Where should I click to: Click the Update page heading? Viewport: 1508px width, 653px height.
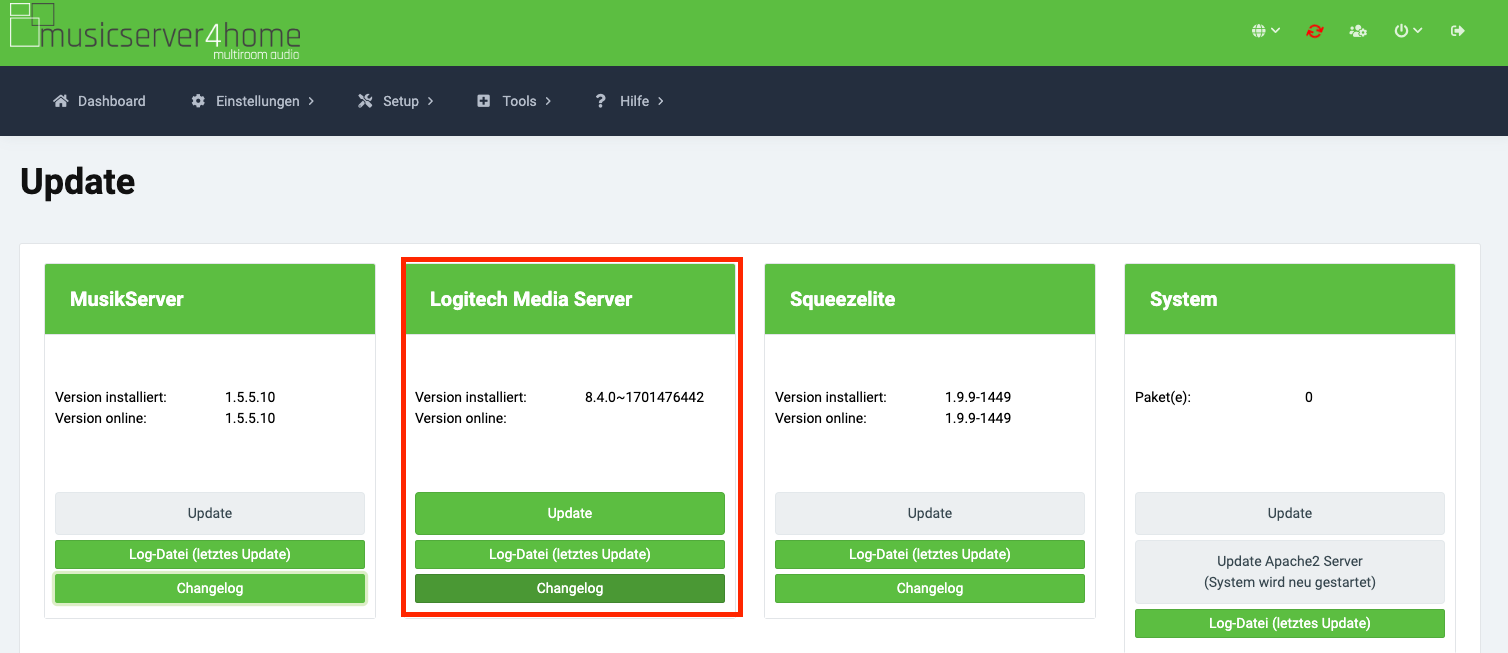click(78, 182)
